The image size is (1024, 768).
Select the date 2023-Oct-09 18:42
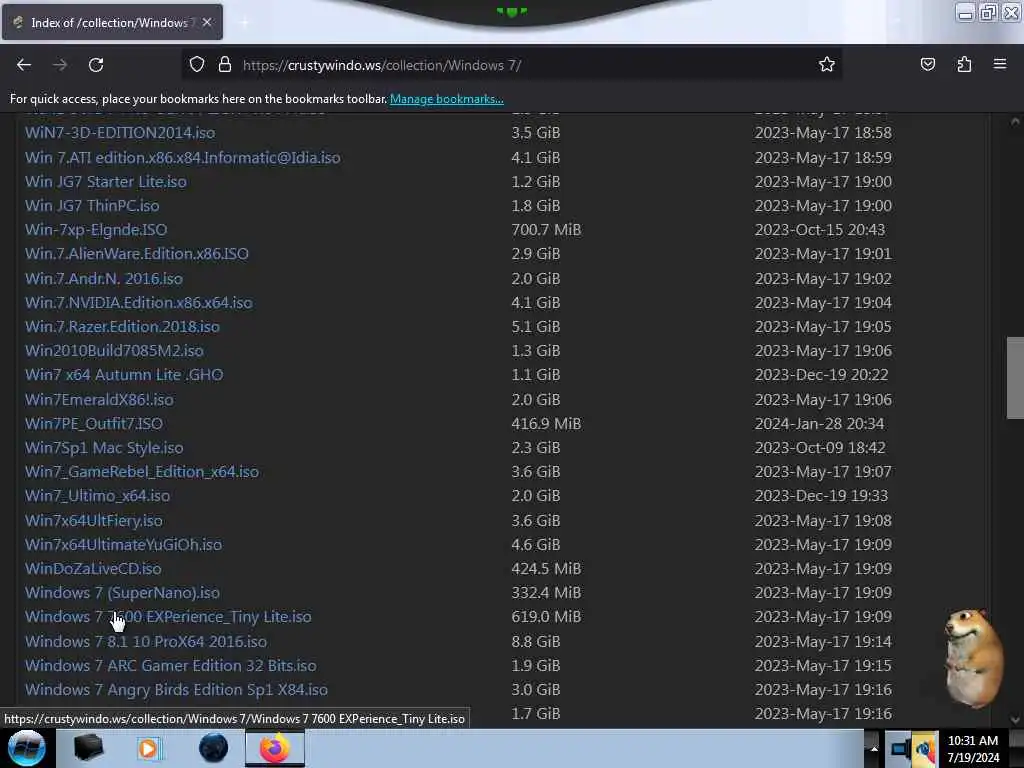820,448
